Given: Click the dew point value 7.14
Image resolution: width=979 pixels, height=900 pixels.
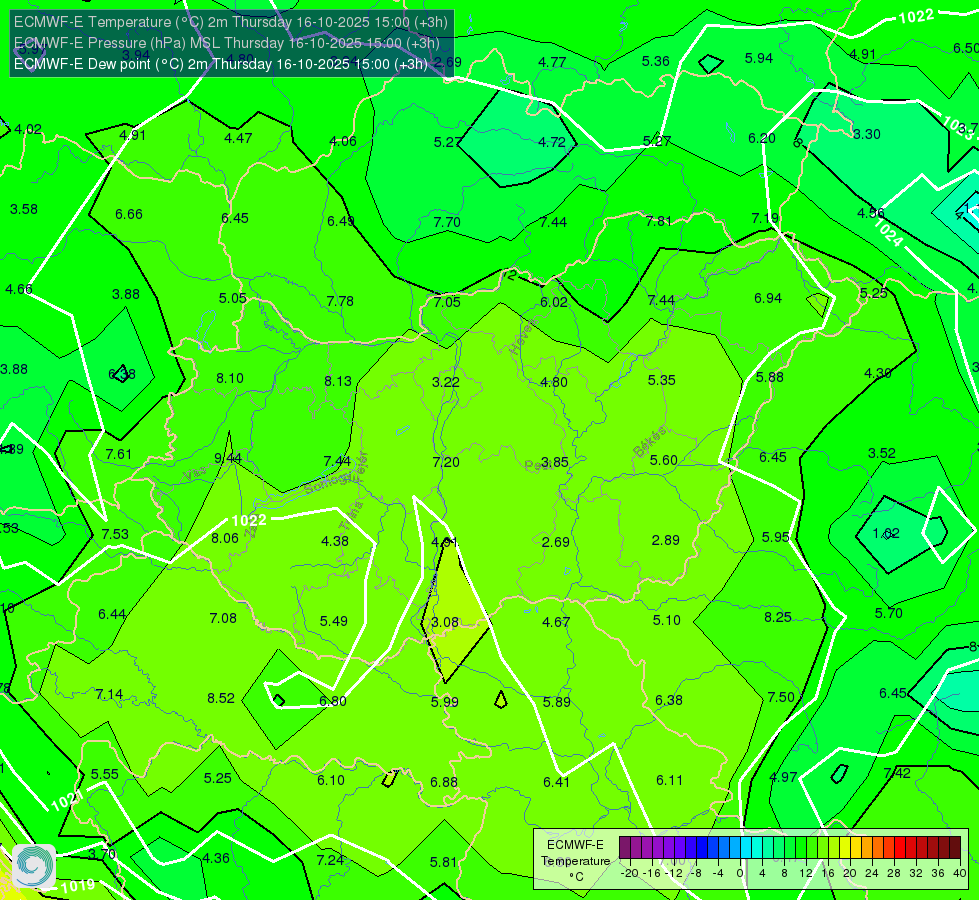Looking at the screenshot, I should [x=109, y=695].
